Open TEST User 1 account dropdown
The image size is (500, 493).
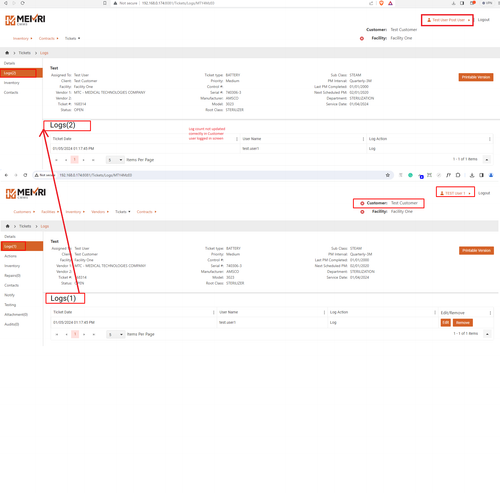pos(455,193)
